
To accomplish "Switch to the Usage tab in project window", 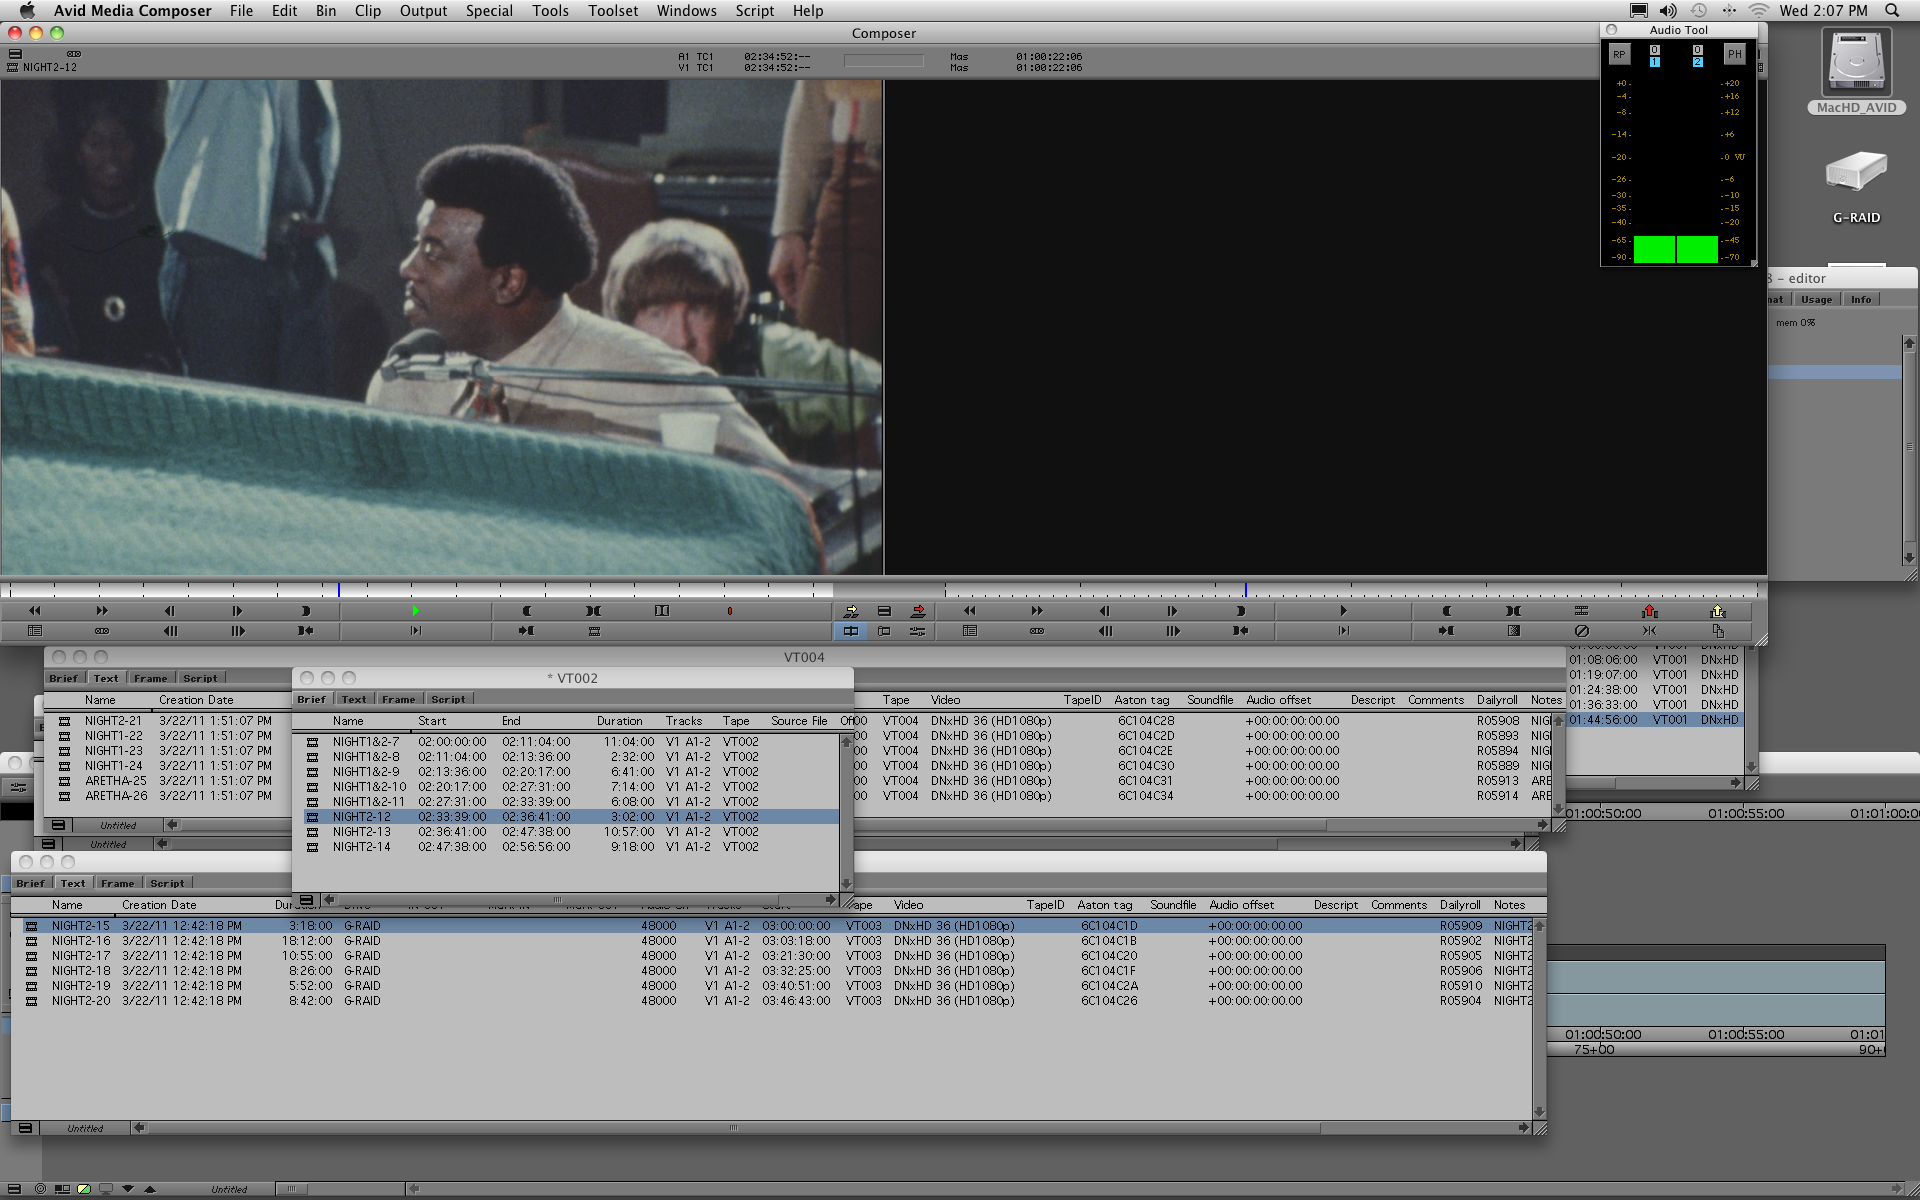I will click(x=1816, y=299).
